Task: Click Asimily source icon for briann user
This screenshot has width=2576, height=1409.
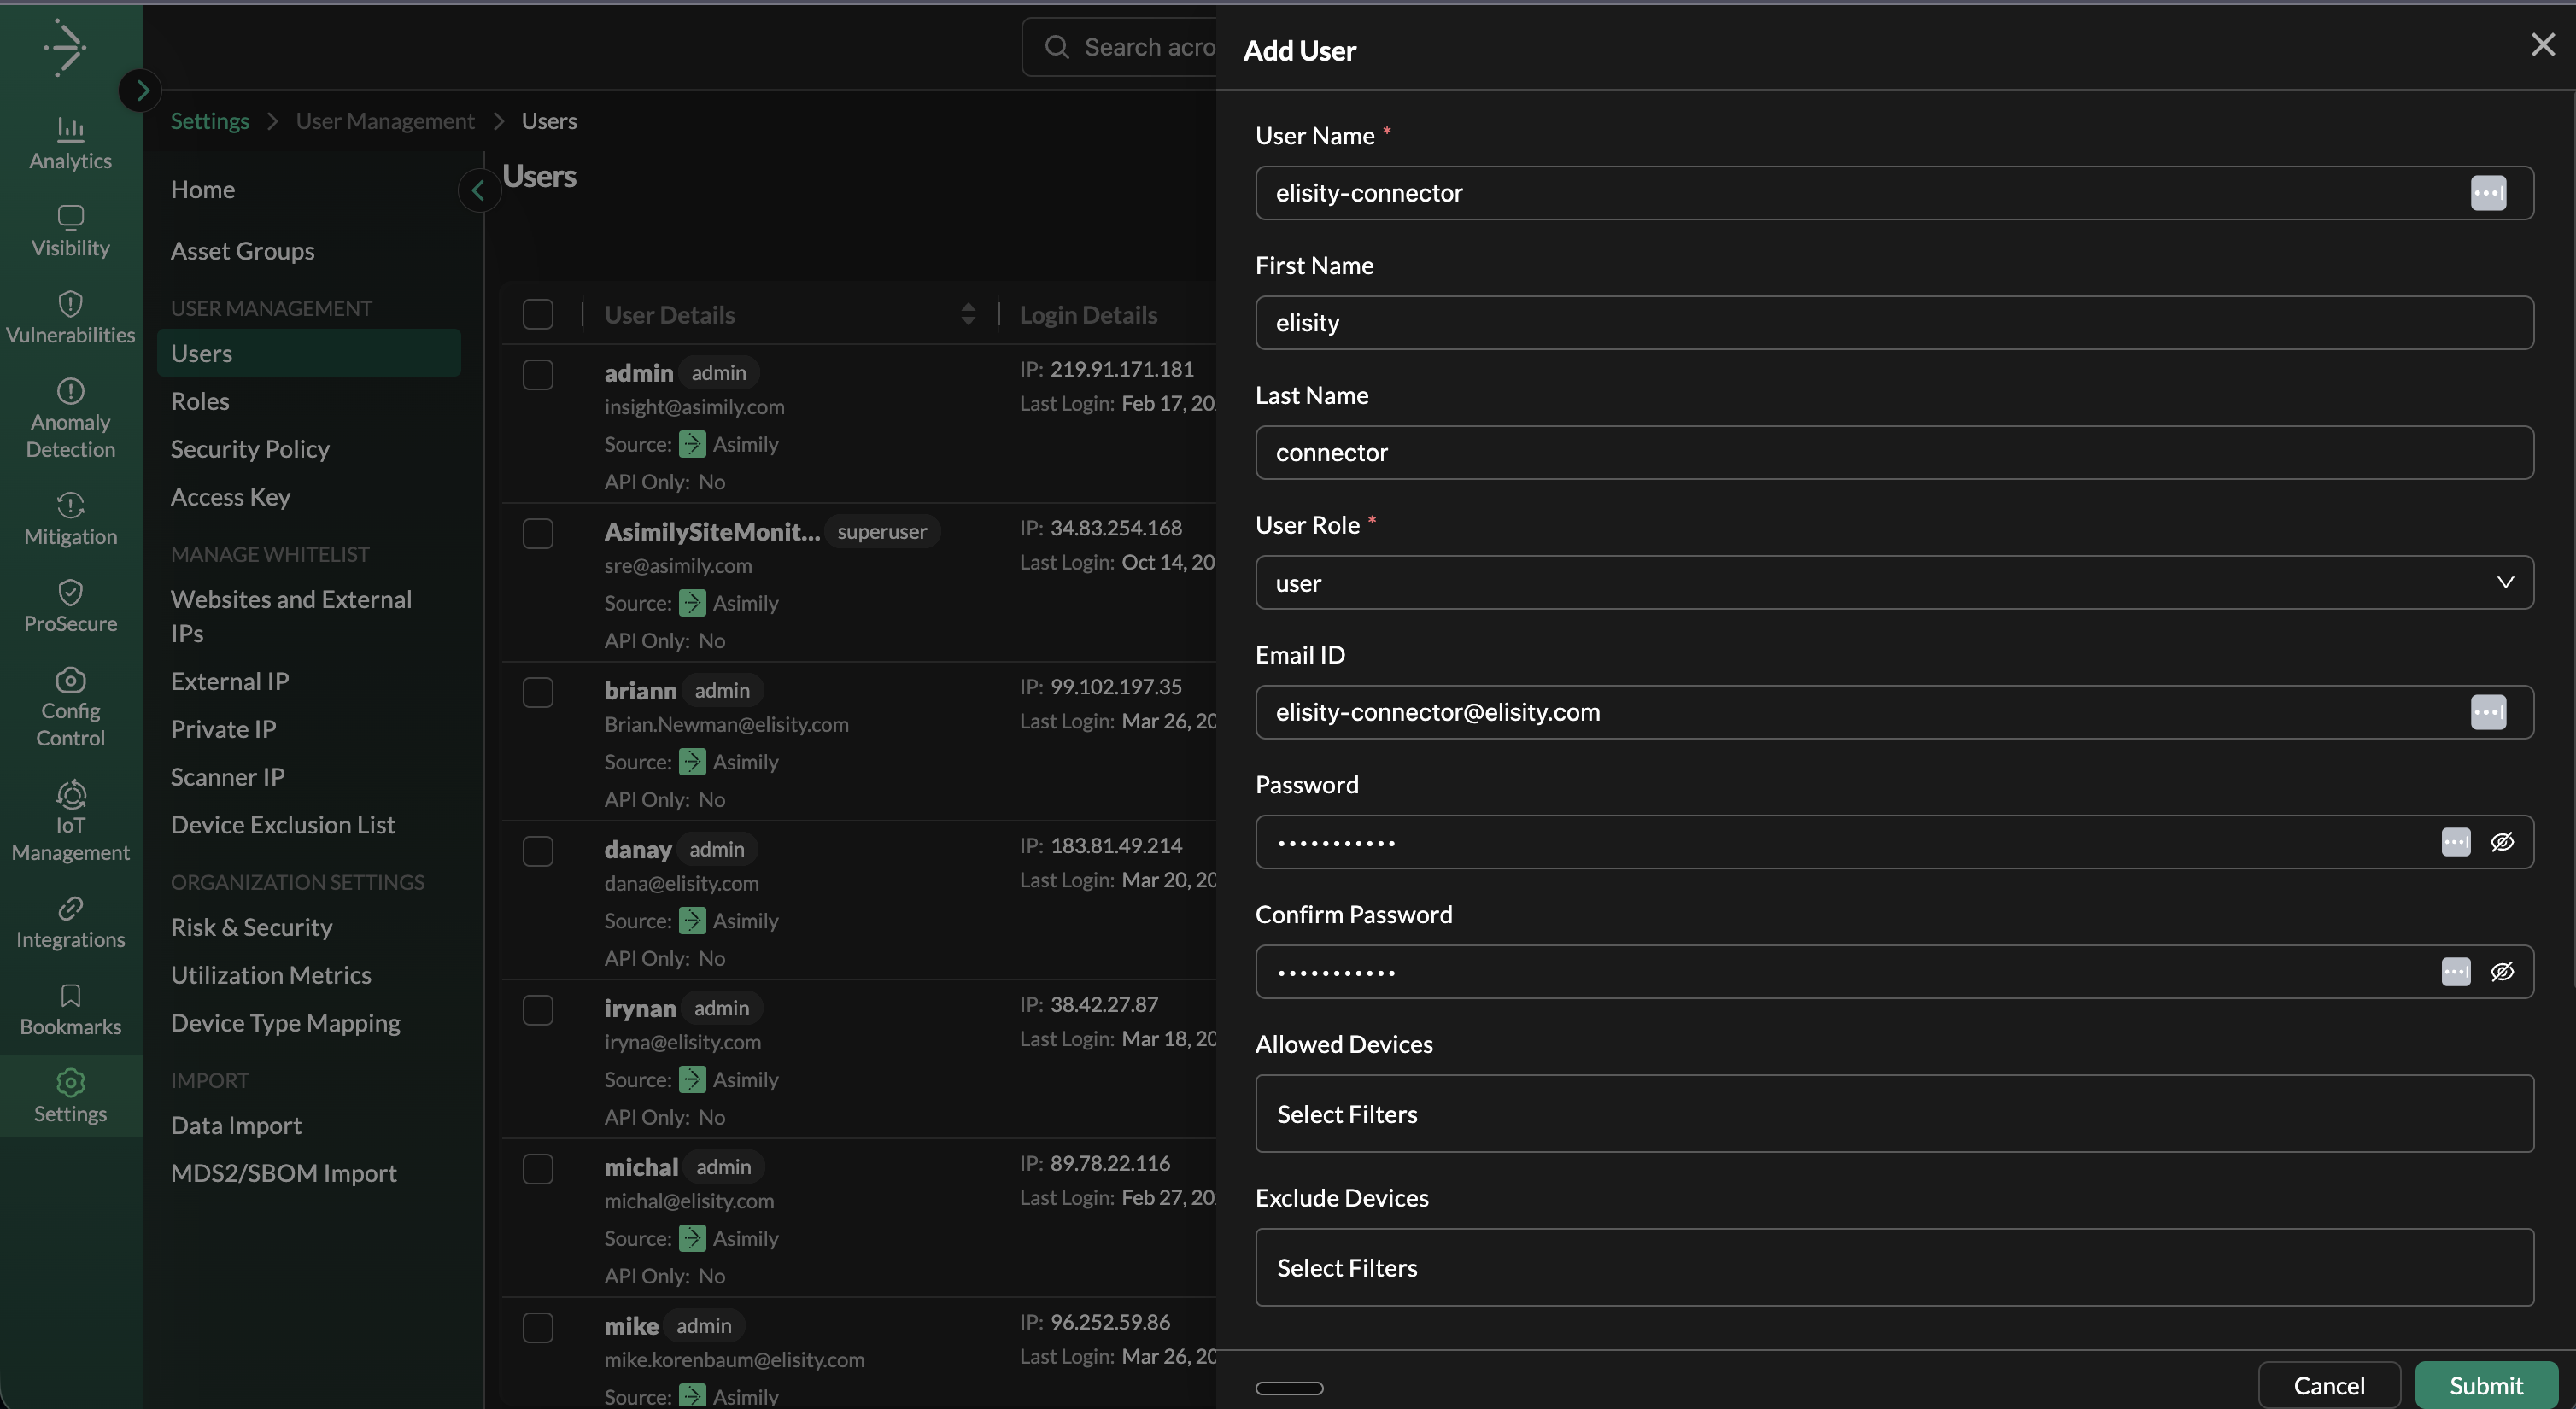Action: 692,762
